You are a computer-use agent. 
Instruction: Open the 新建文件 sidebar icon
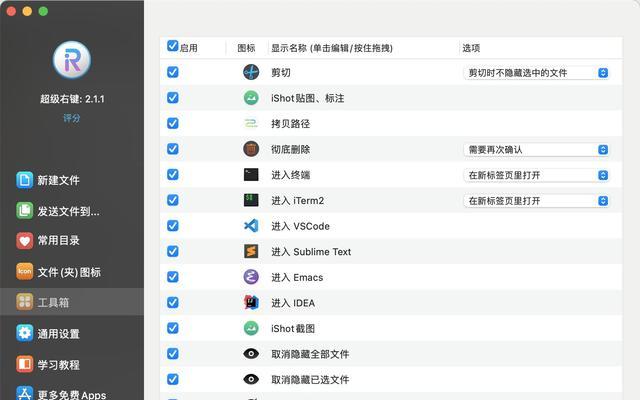pos(24,180)
